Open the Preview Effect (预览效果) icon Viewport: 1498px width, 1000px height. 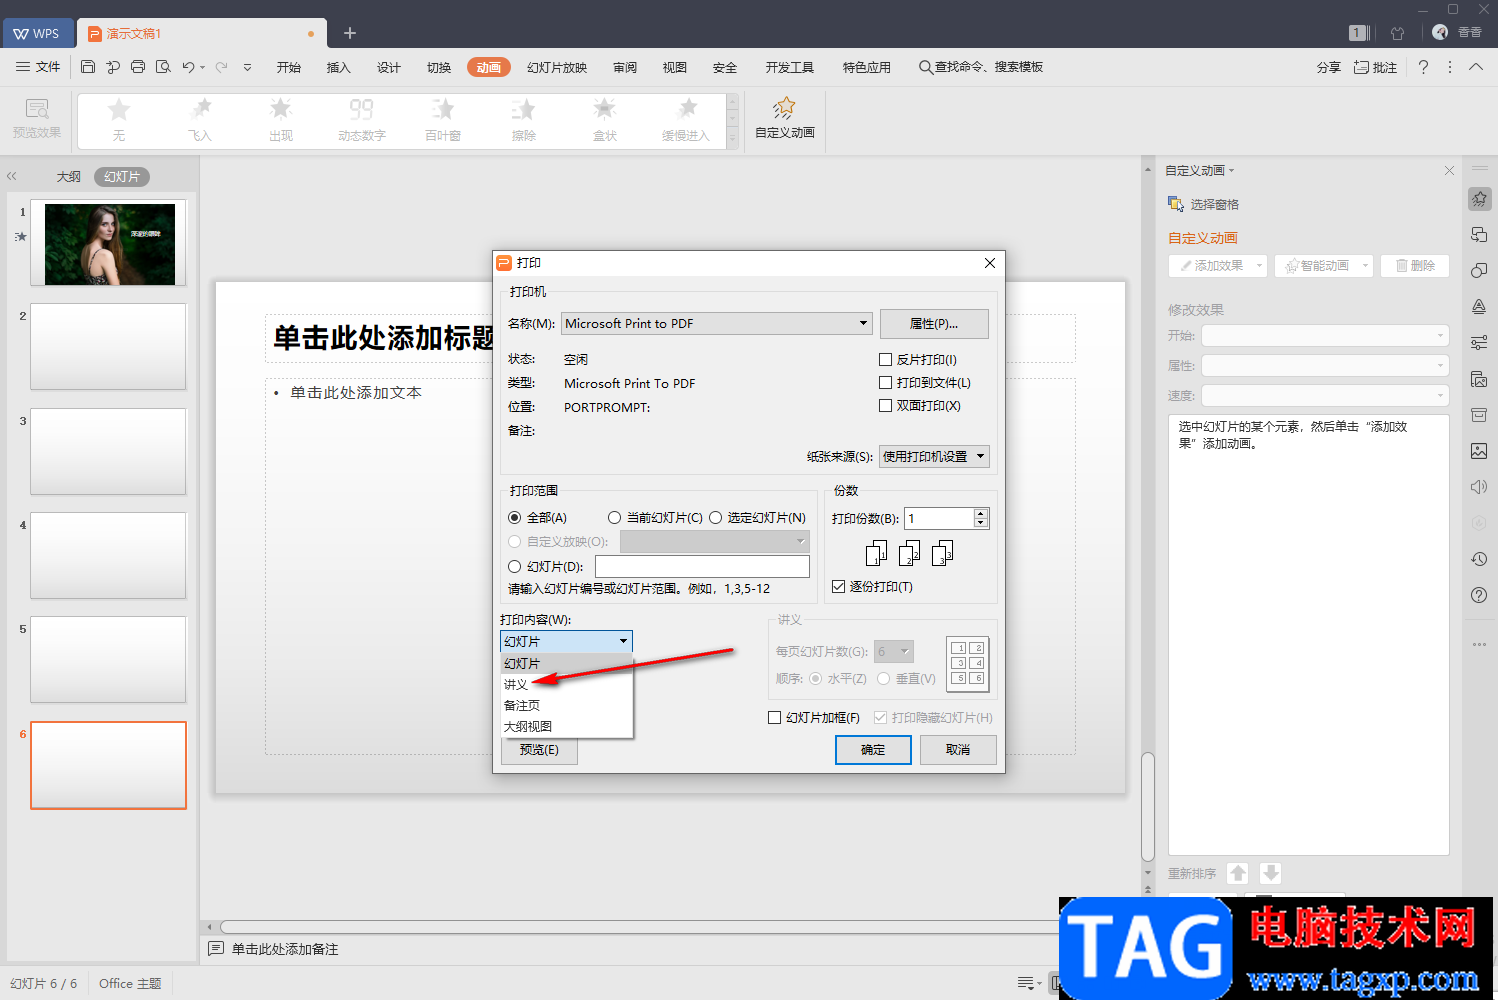(x=37, y=119)
